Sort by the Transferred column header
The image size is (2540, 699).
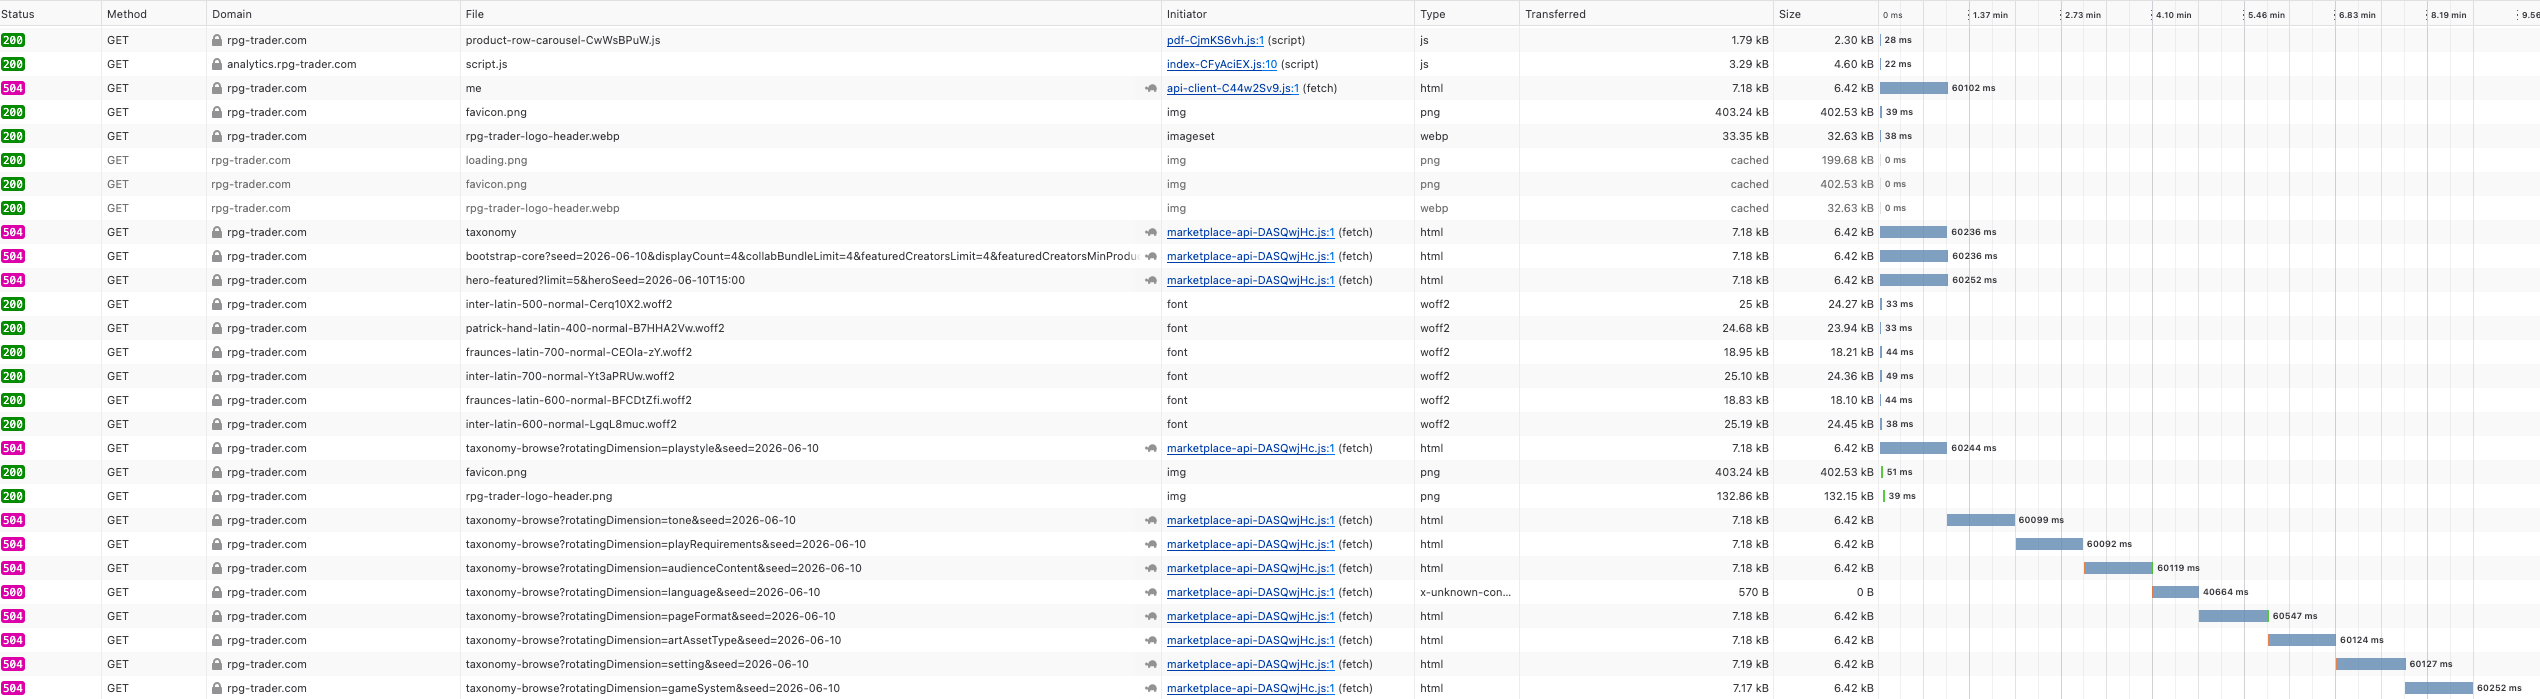pos(1555,14)
